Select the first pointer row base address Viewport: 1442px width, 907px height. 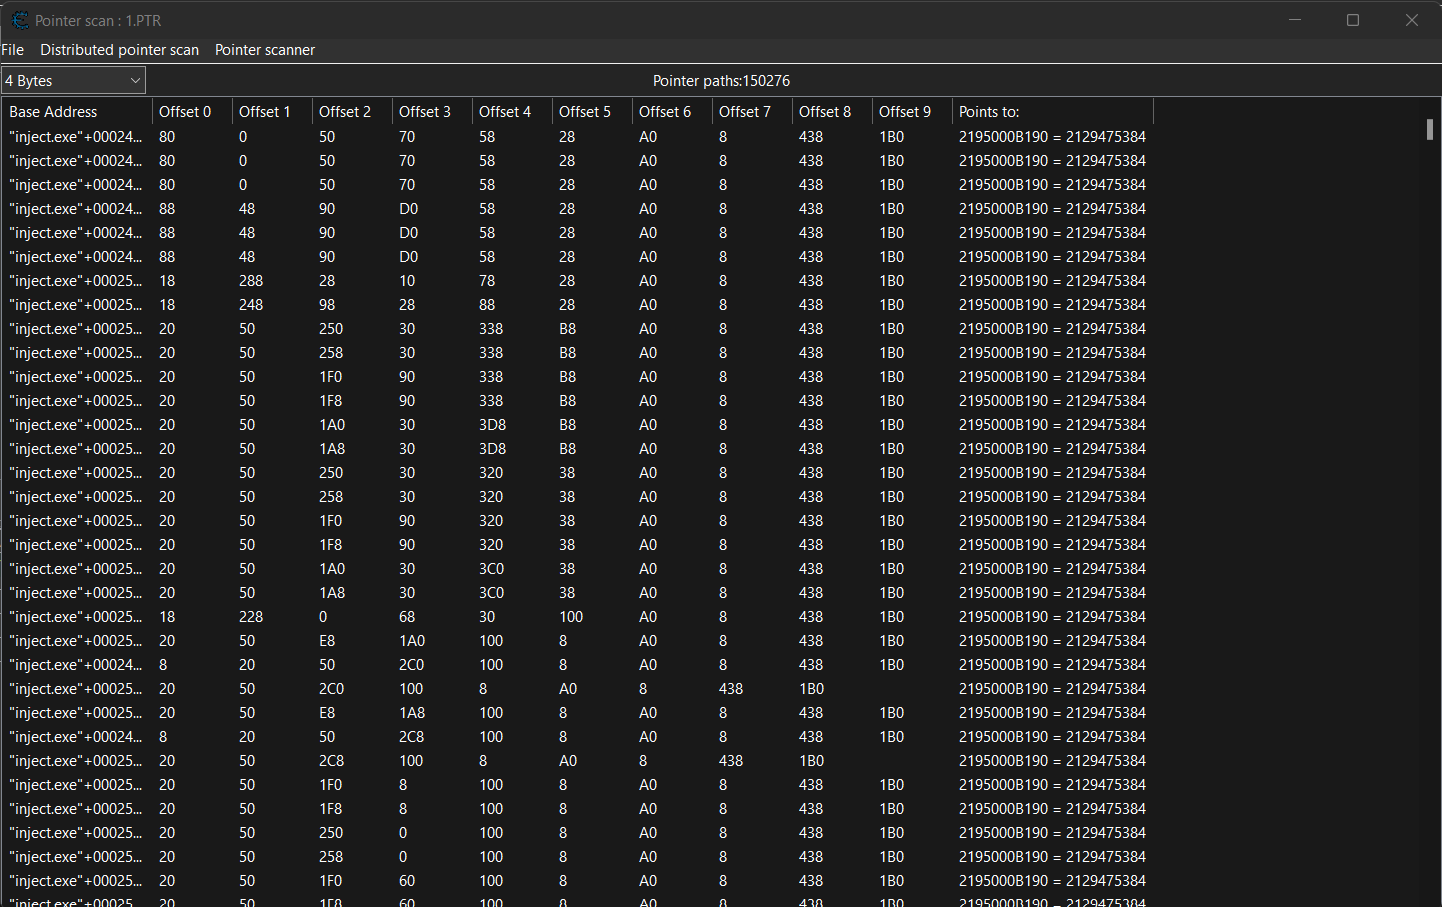(x=76, y=137)
